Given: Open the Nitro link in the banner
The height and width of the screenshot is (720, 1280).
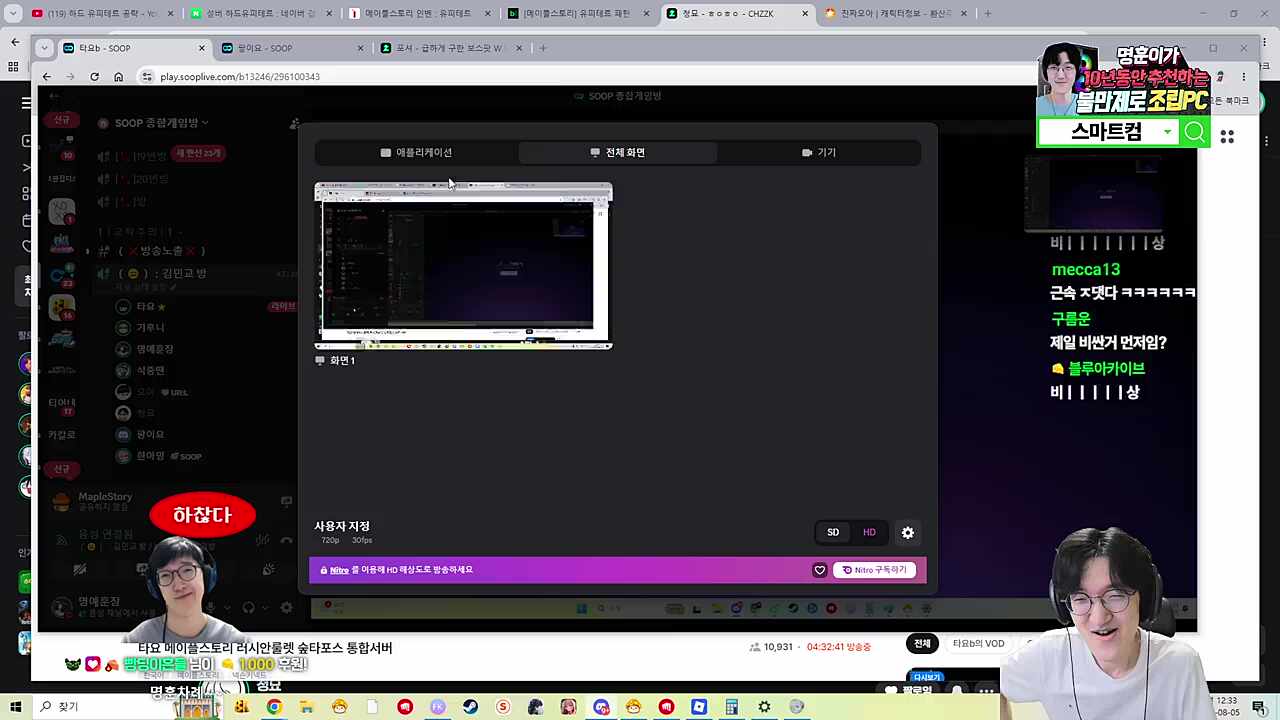Looking at the screenshot, I should (339, 570).
